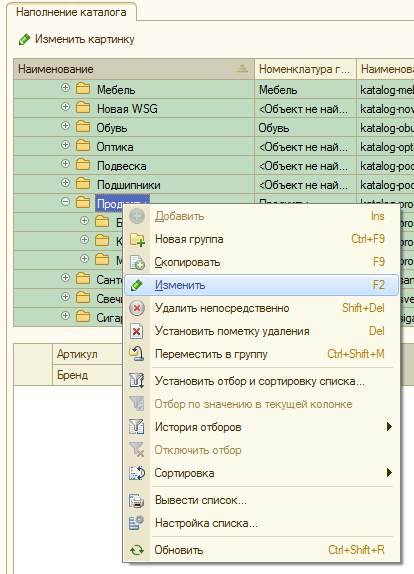This screenshot has width=414, height=574.
Task: Click katalog-opt cell in Оптика row
Action: click(x=386, y=147)
